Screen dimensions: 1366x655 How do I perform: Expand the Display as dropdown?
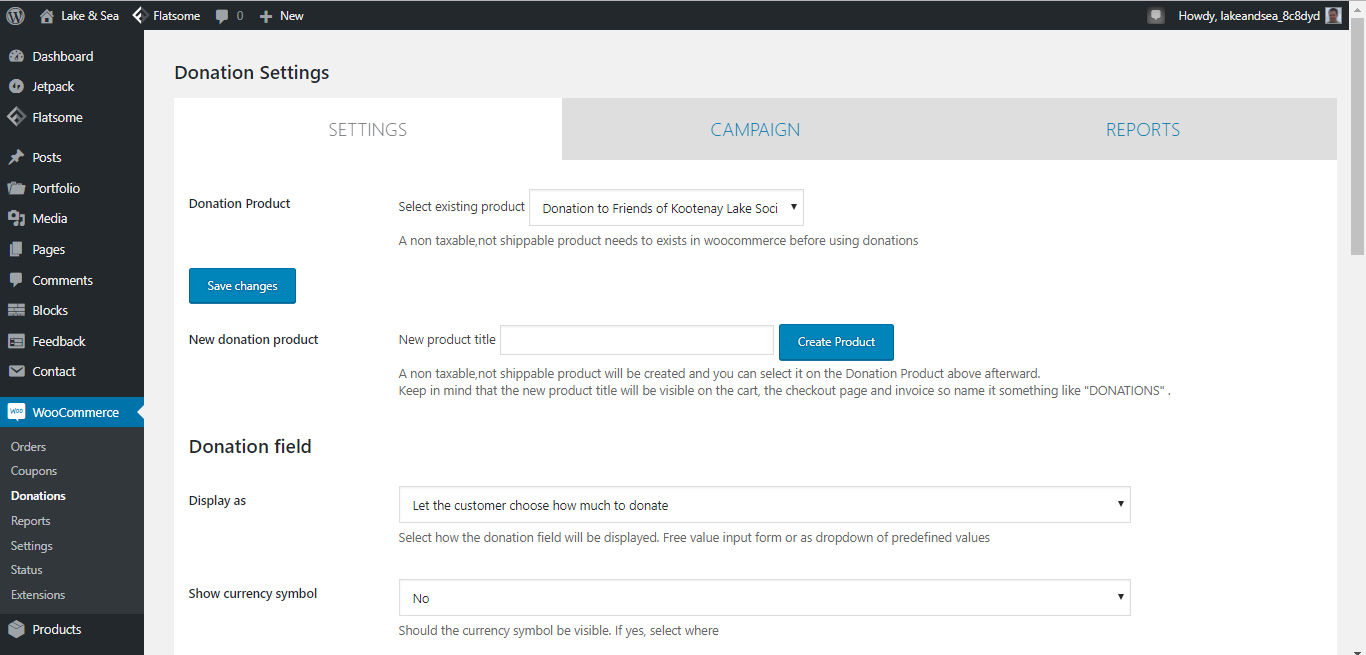pyautogui.click(x=764, y=505)
